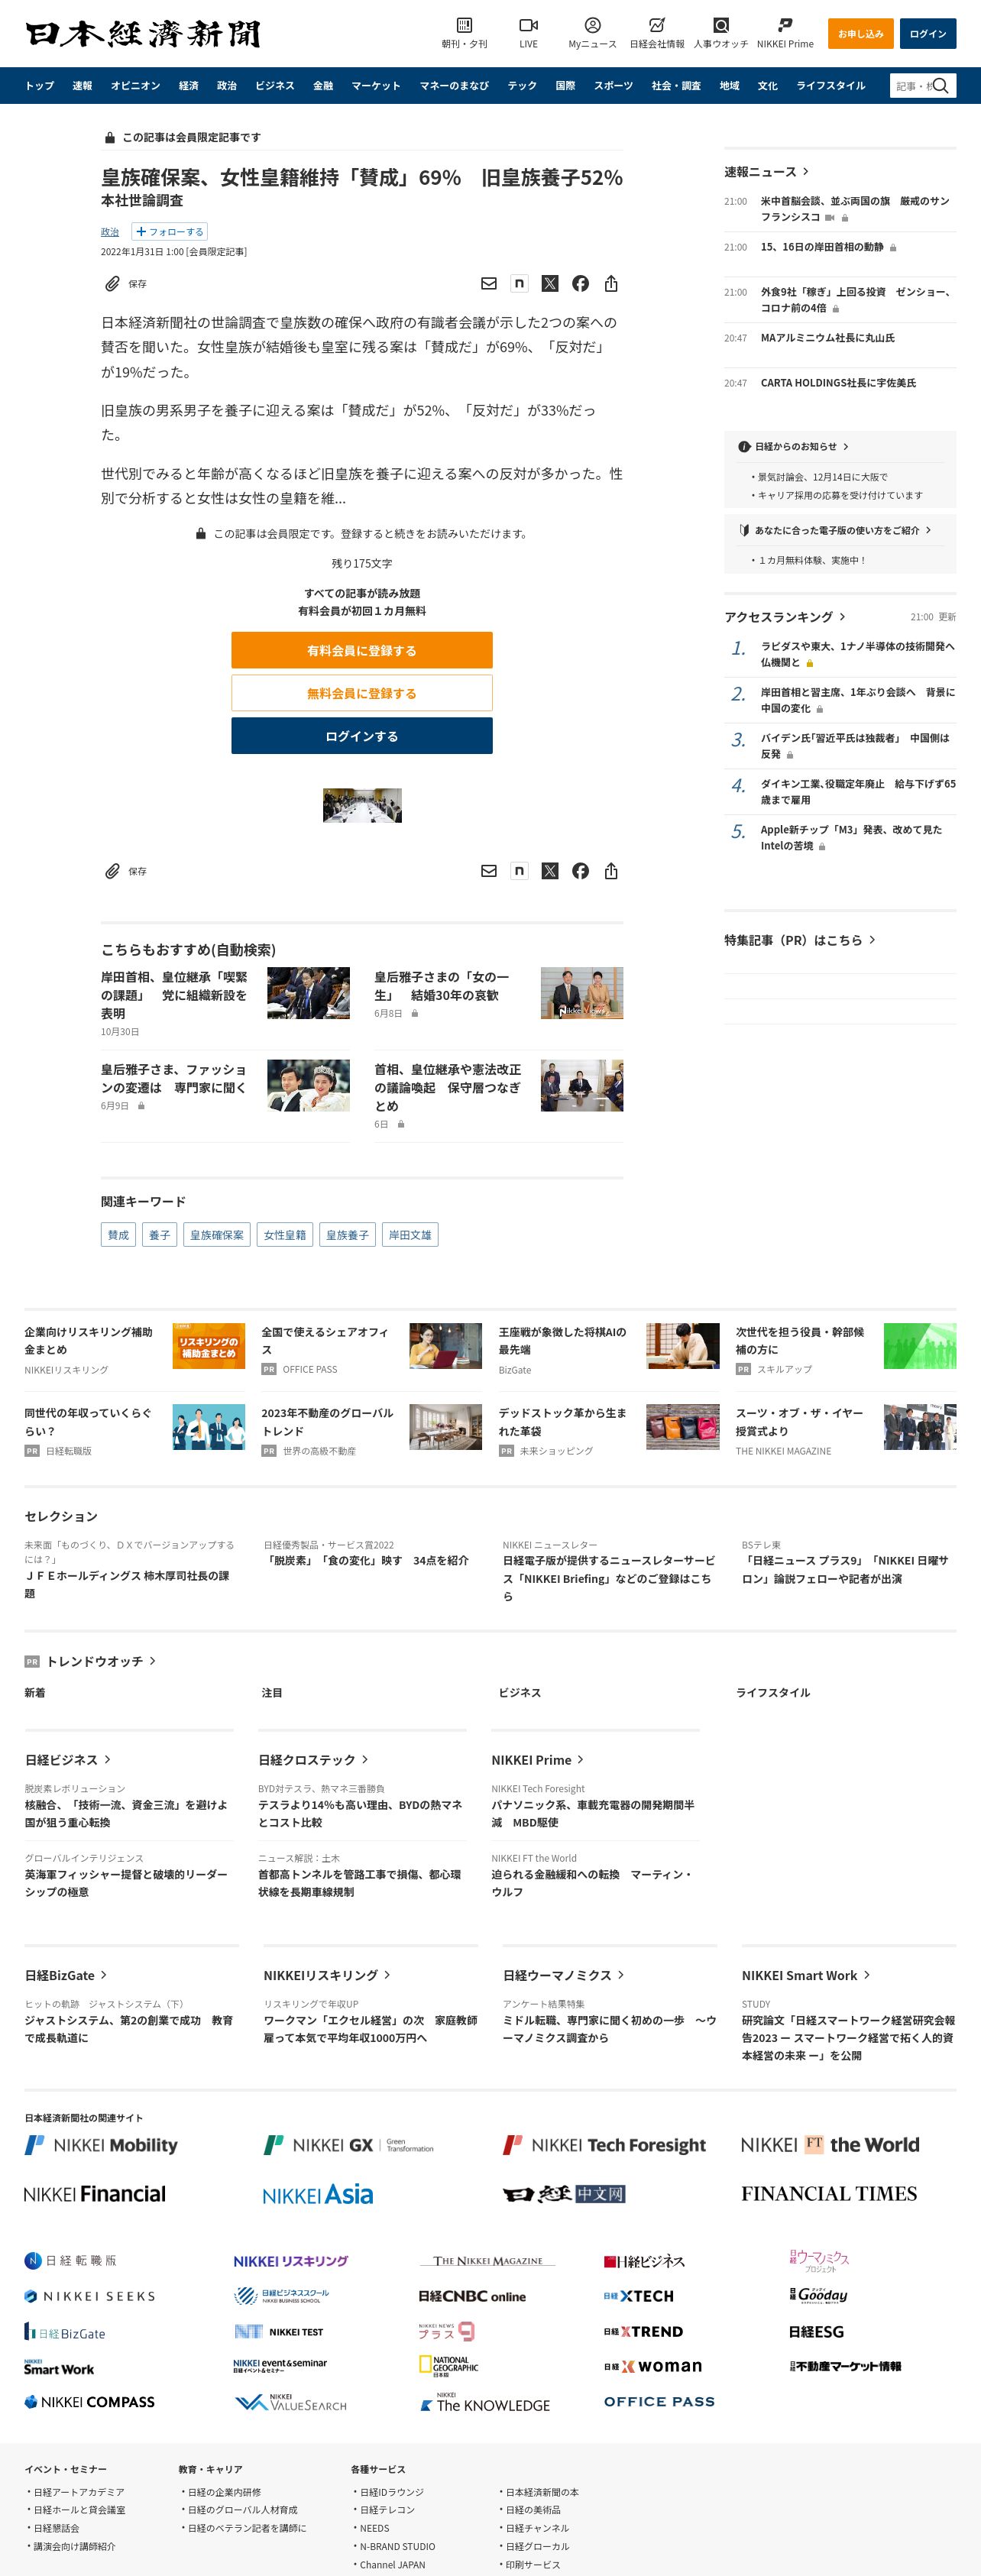Viewport: 981px width, 2576px height.
Task: Open 米中首脳会談、並ぶ両国の旗 headline
Action: [855, 209]
